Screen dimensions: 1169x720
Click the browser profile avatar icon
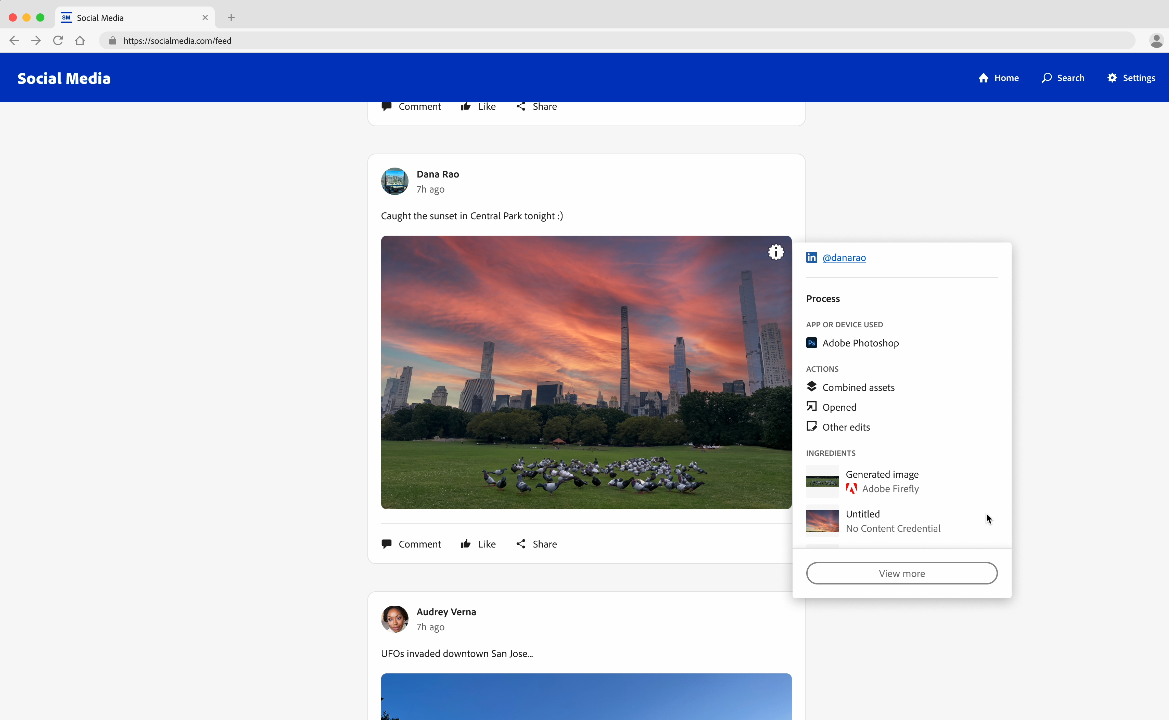click(1156, 40)
